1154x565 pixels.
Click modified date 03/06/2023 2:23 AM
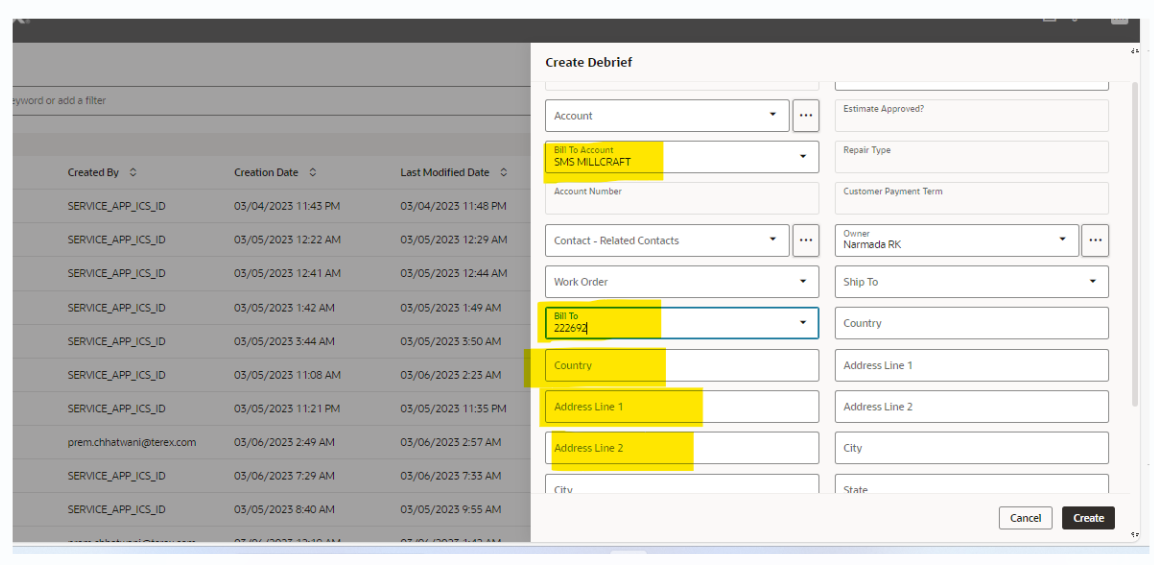[451, 374]
